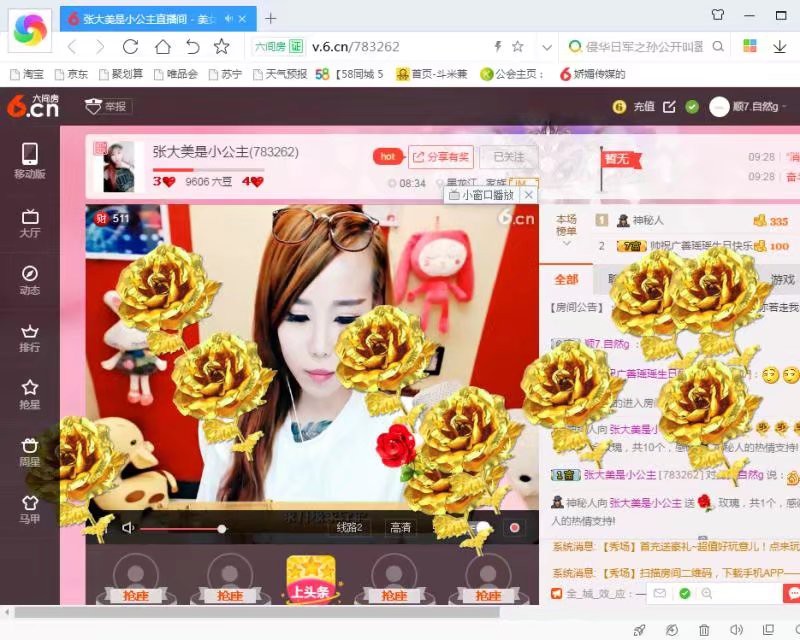Image resolution: width=800 pixels, height=640 pixels.
Task: Click the rocket accelerator icon in status bar
Action: [x=639, y=630]
